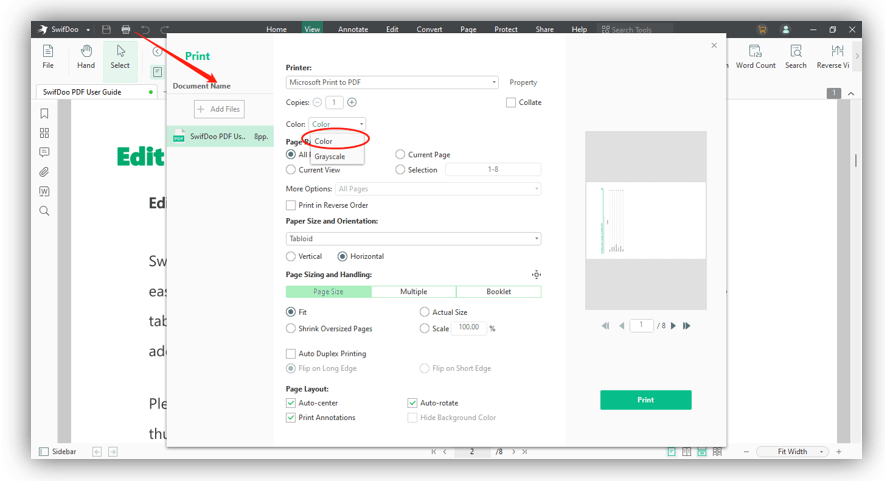Open the Word fields sidebar icon

point(44,191)
